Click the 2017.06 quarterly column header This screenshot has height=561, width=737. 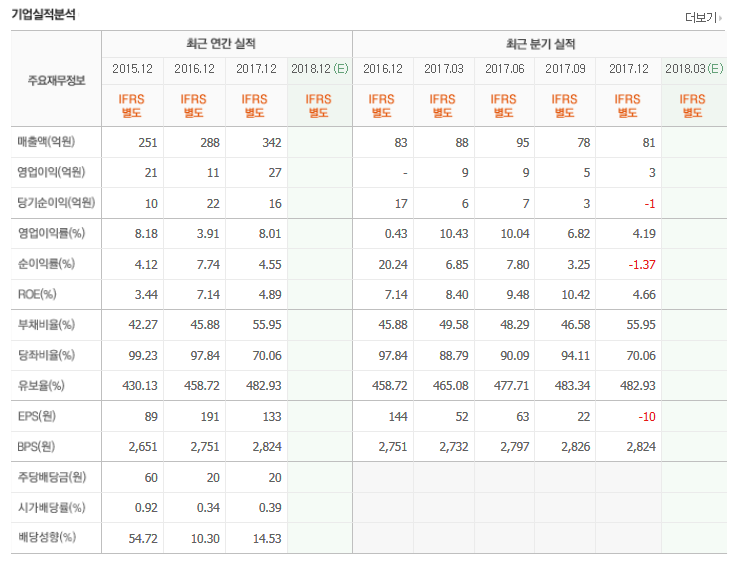pyautogui.click(x=505, y=69)
